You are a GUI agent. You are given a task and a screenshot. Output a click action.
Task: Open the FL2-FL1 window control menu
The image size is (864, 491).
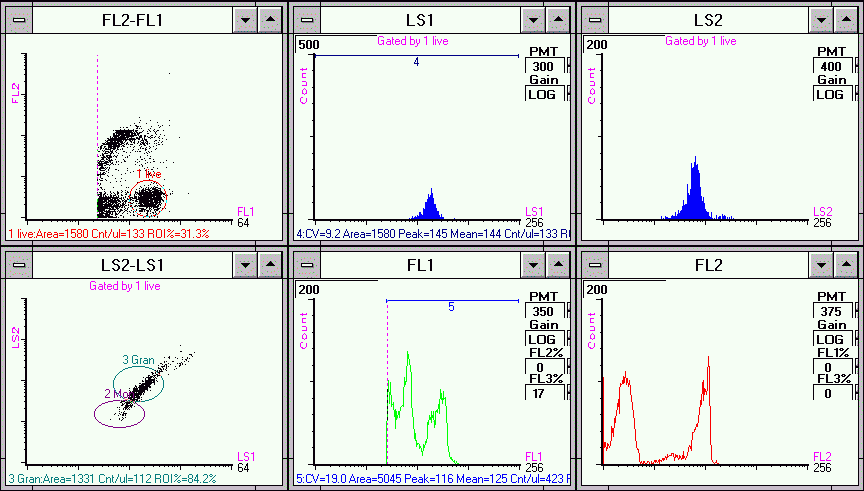19,19
